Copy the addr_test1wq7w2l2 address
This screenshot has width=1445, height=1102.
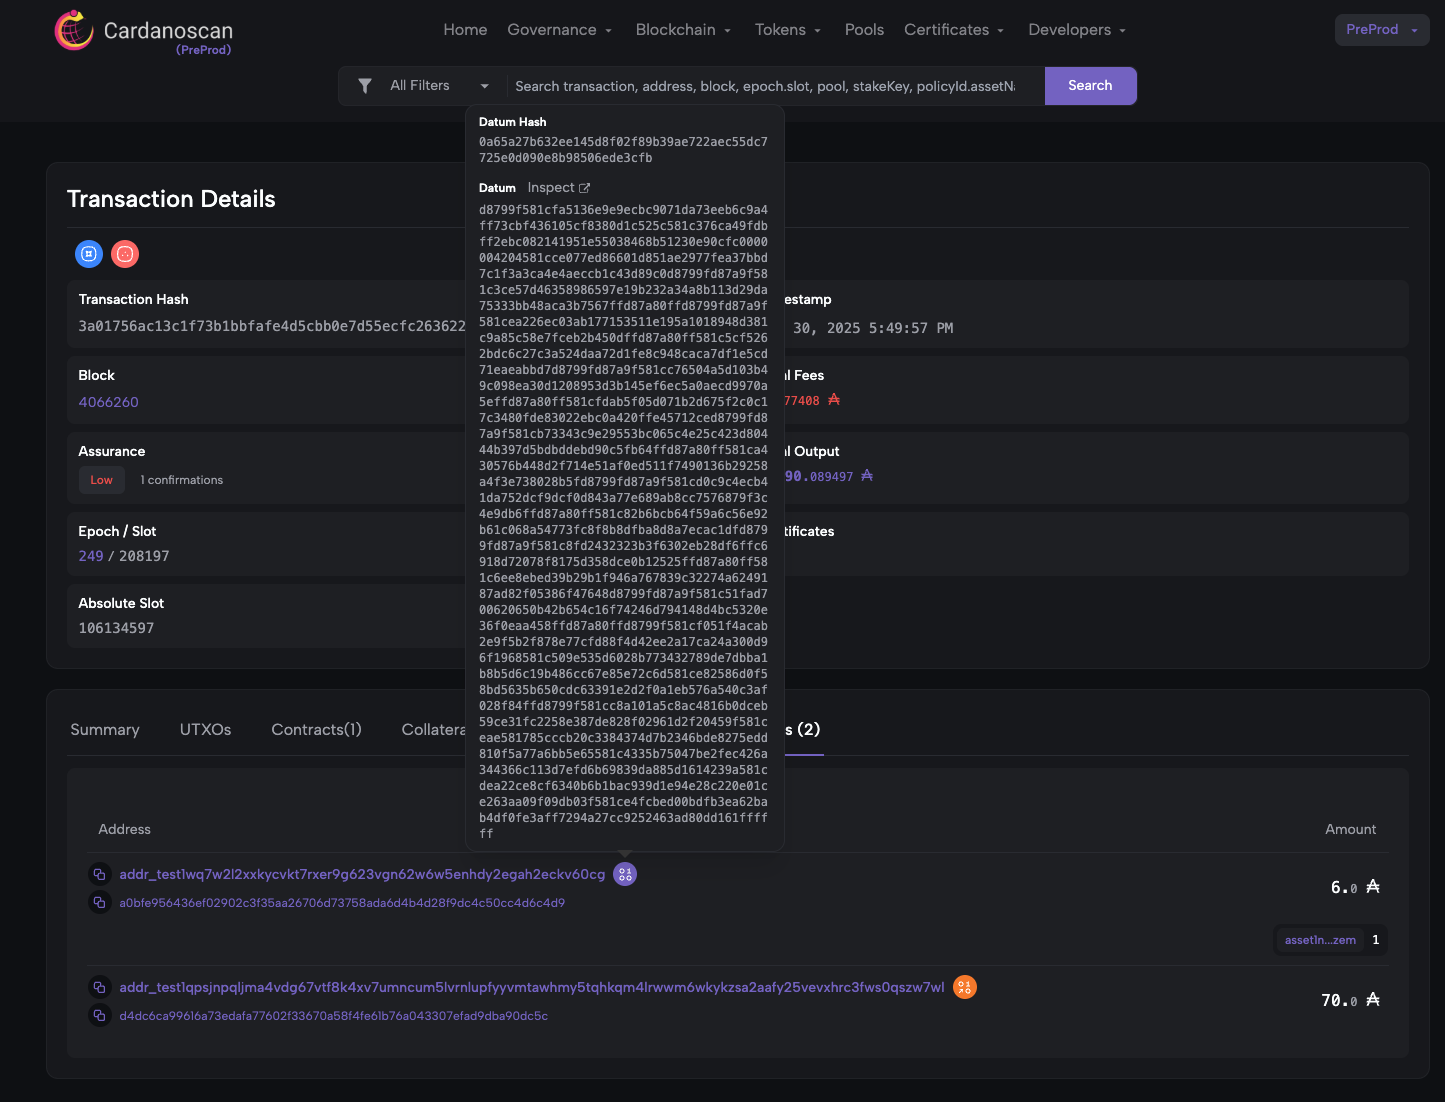point(99,874)
